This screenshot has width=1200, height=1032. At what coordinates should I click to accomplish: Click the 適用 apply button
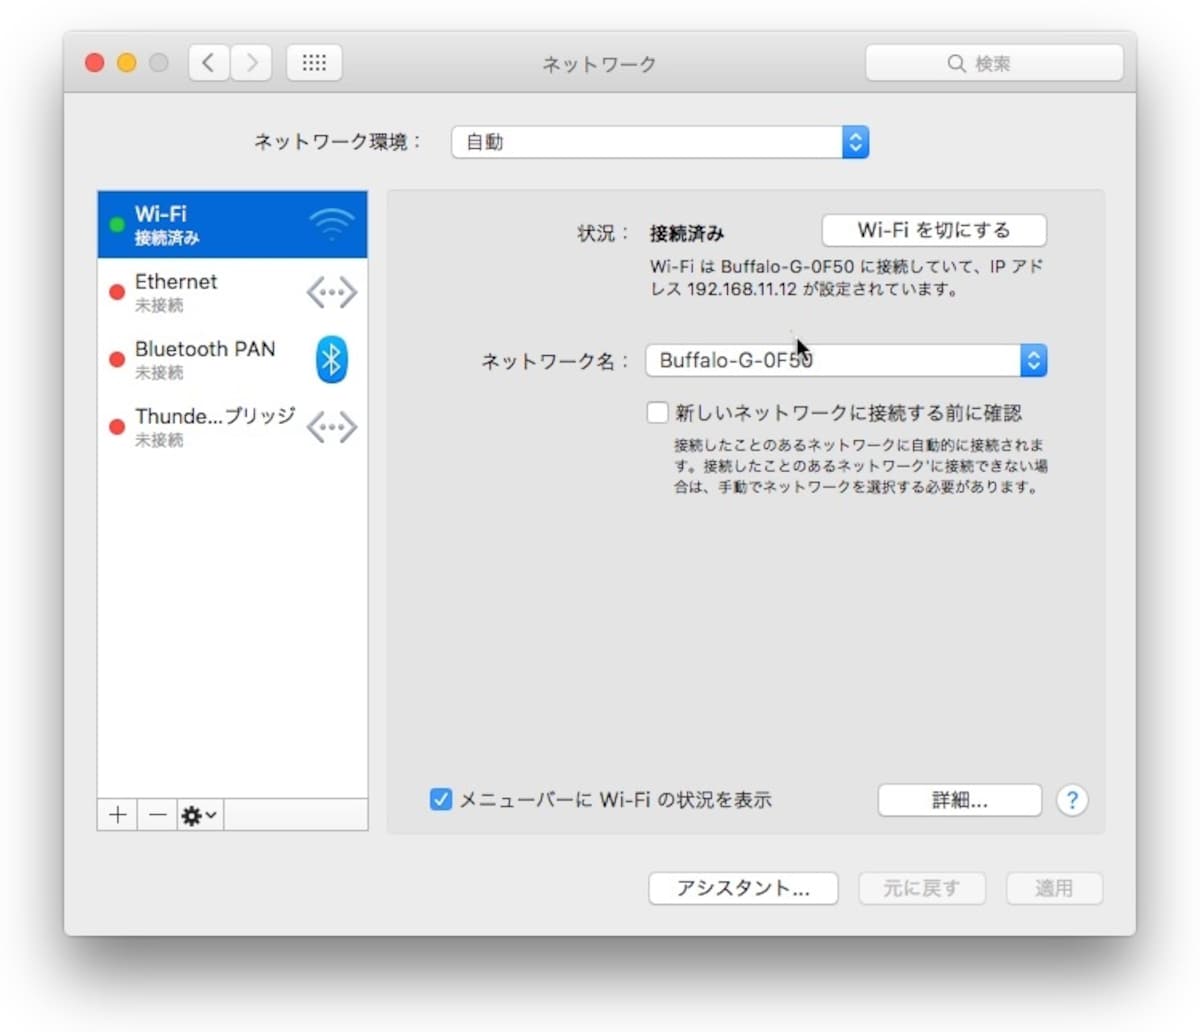1054,888
